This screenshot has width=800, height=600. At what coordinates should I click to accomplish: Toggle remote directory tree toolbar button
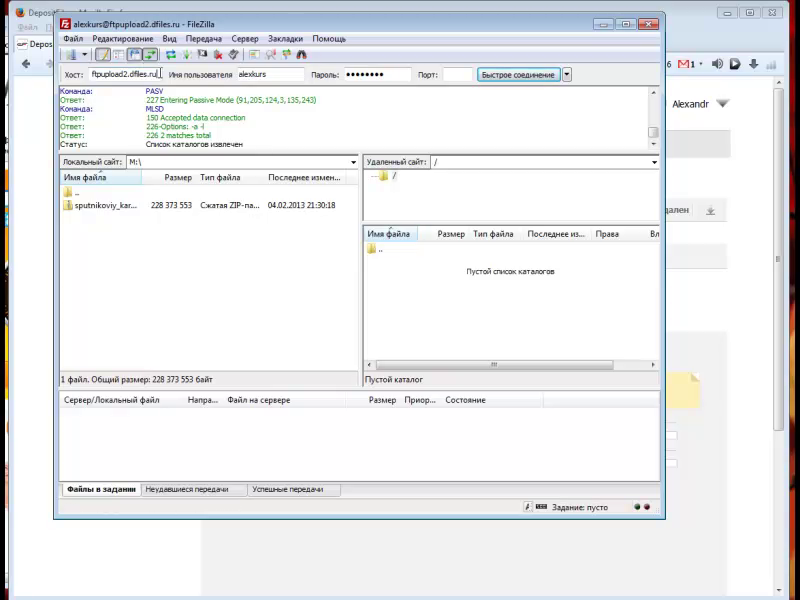[134, 55]
